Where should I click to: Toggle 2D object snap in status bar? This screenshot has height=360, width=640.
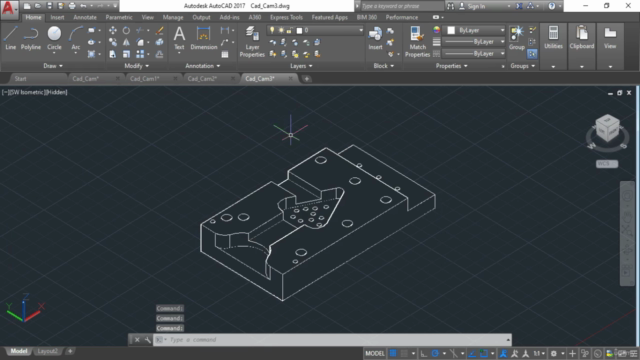point(484,353)
